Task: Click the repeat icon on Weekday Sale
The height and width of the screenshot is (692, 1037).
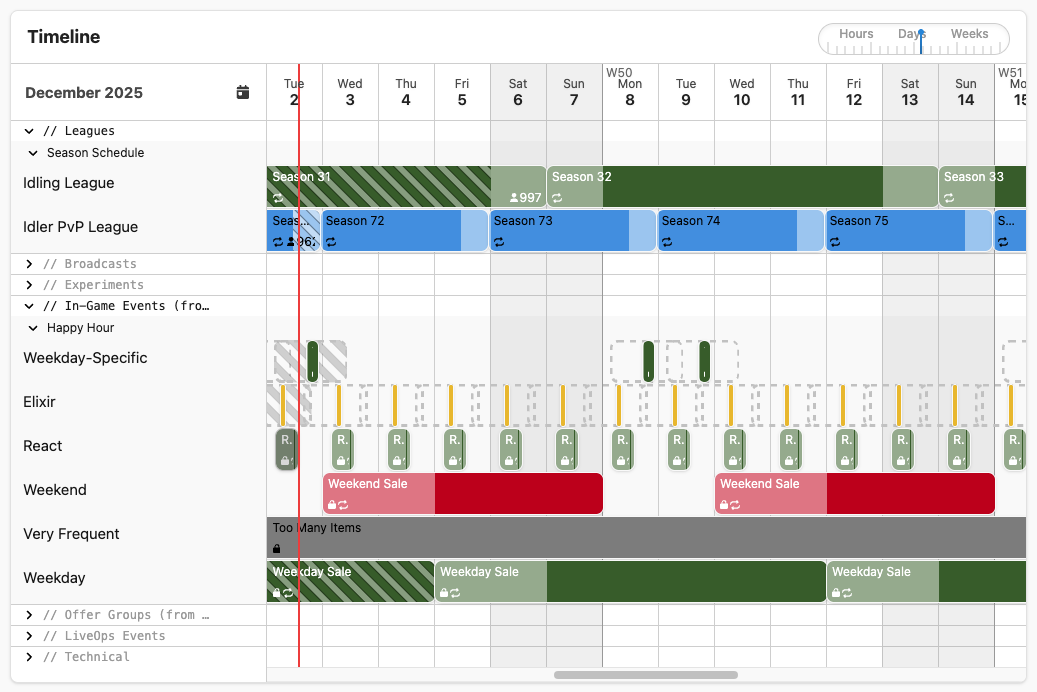Action: click(289, 592)
